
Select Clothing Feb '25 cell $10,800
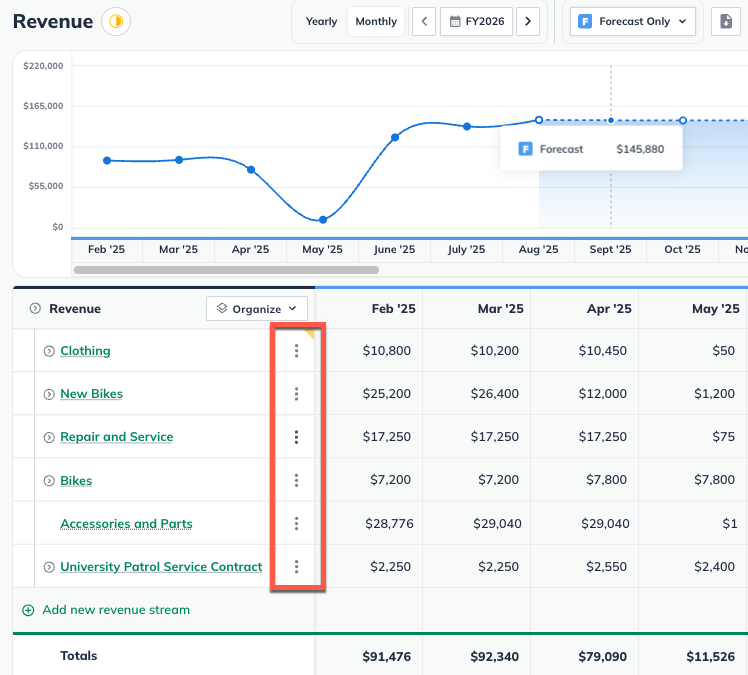pyautogui.click(x=386, y=351)
